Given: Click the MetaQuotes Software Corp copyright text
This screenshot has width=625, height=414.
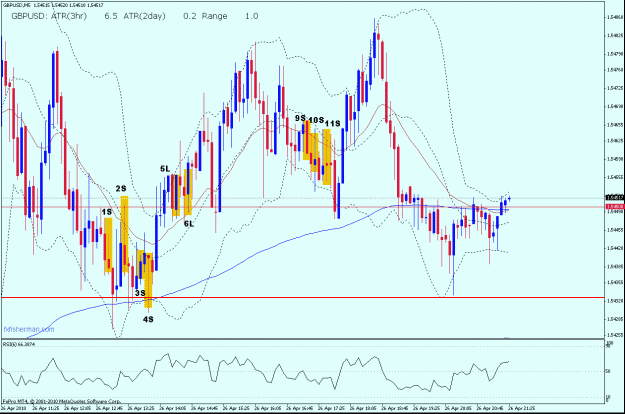Looking at the screenshot, I should (62, 401).
